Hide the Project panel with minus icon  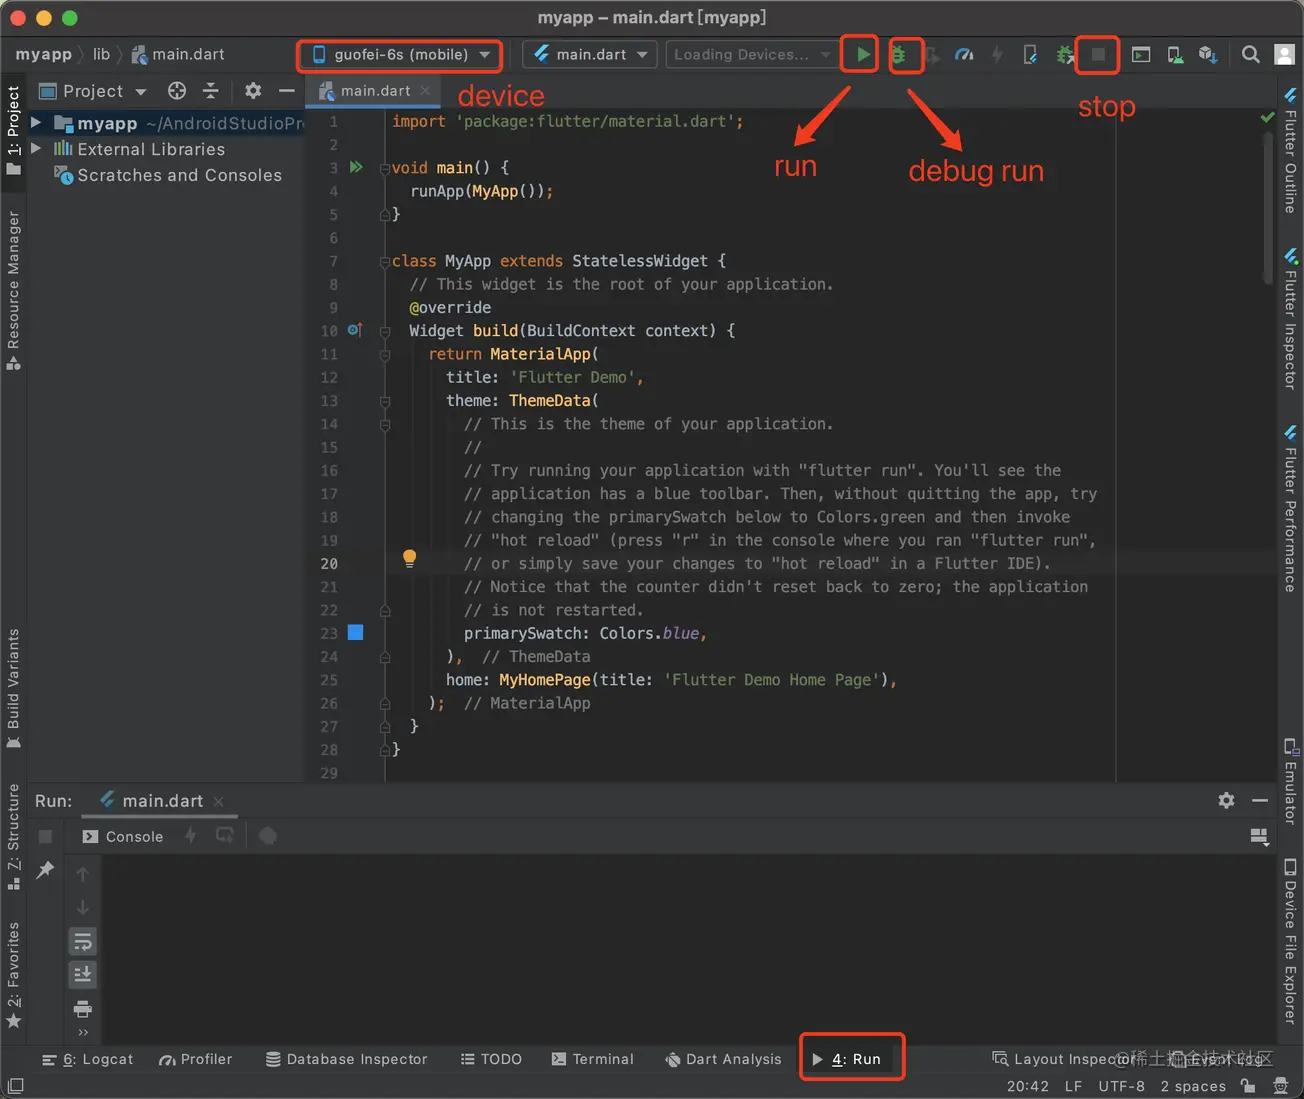[x=287, y=91]
